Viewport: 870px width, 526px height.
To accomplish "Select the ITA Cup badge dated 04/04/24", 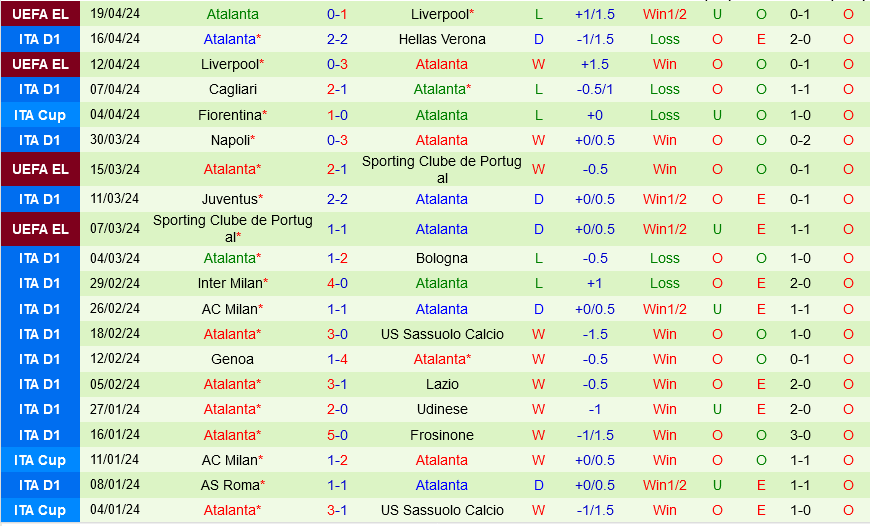I will click(x=40, y=115).
